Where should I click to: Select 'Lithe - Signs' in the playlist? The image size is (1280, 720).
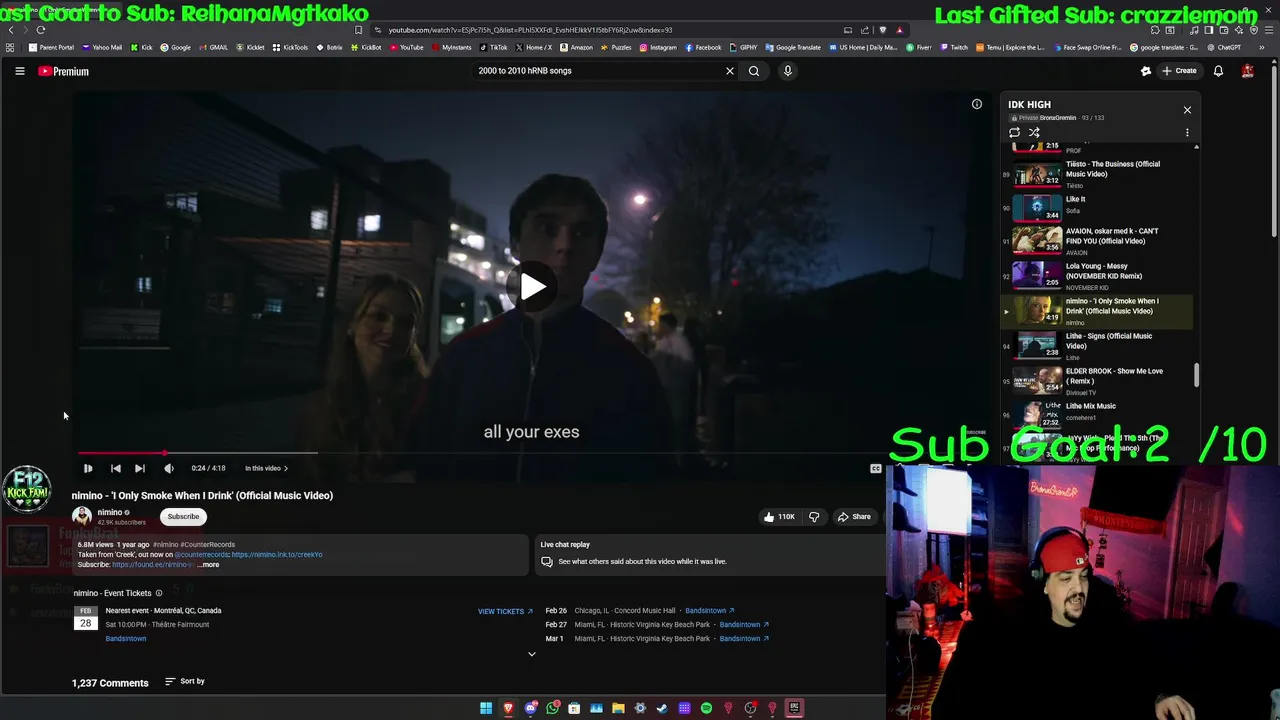[x=1098, y=346]
